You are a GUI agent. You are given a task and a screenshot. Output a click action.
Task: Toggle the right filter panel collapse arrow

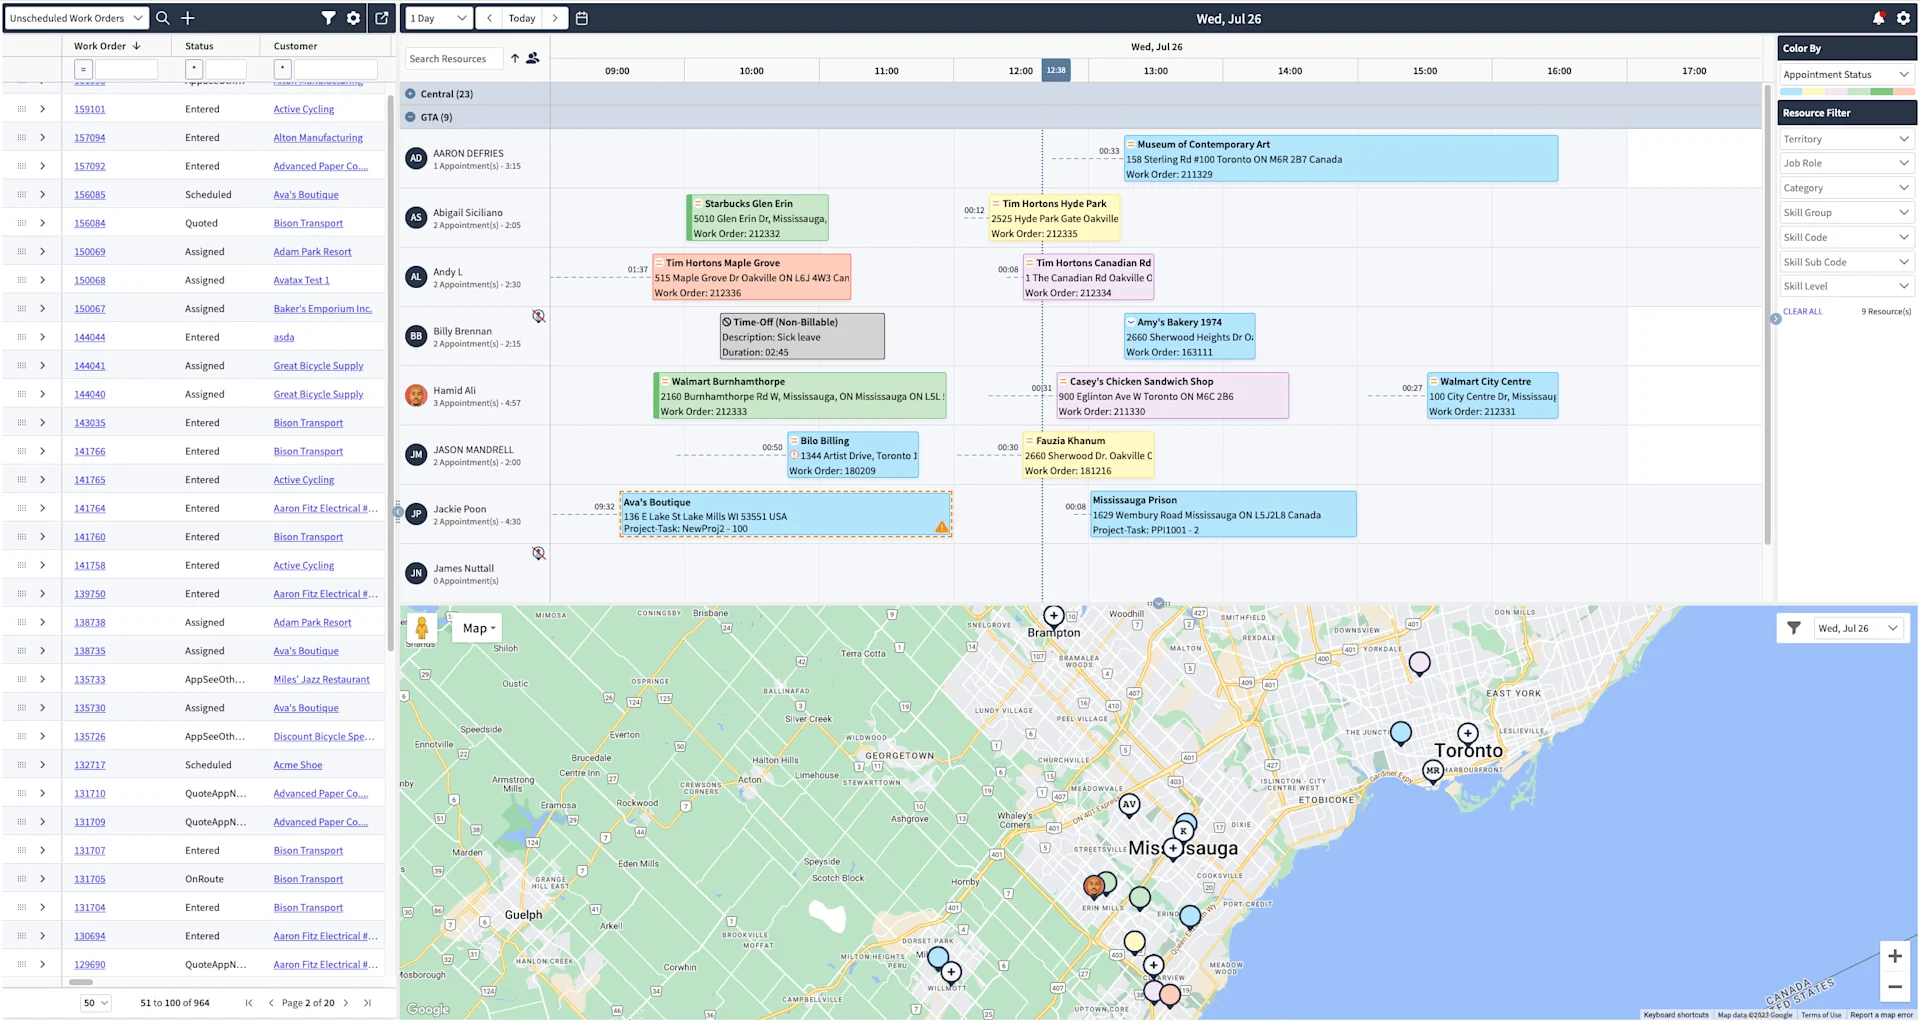[1776, 319]
